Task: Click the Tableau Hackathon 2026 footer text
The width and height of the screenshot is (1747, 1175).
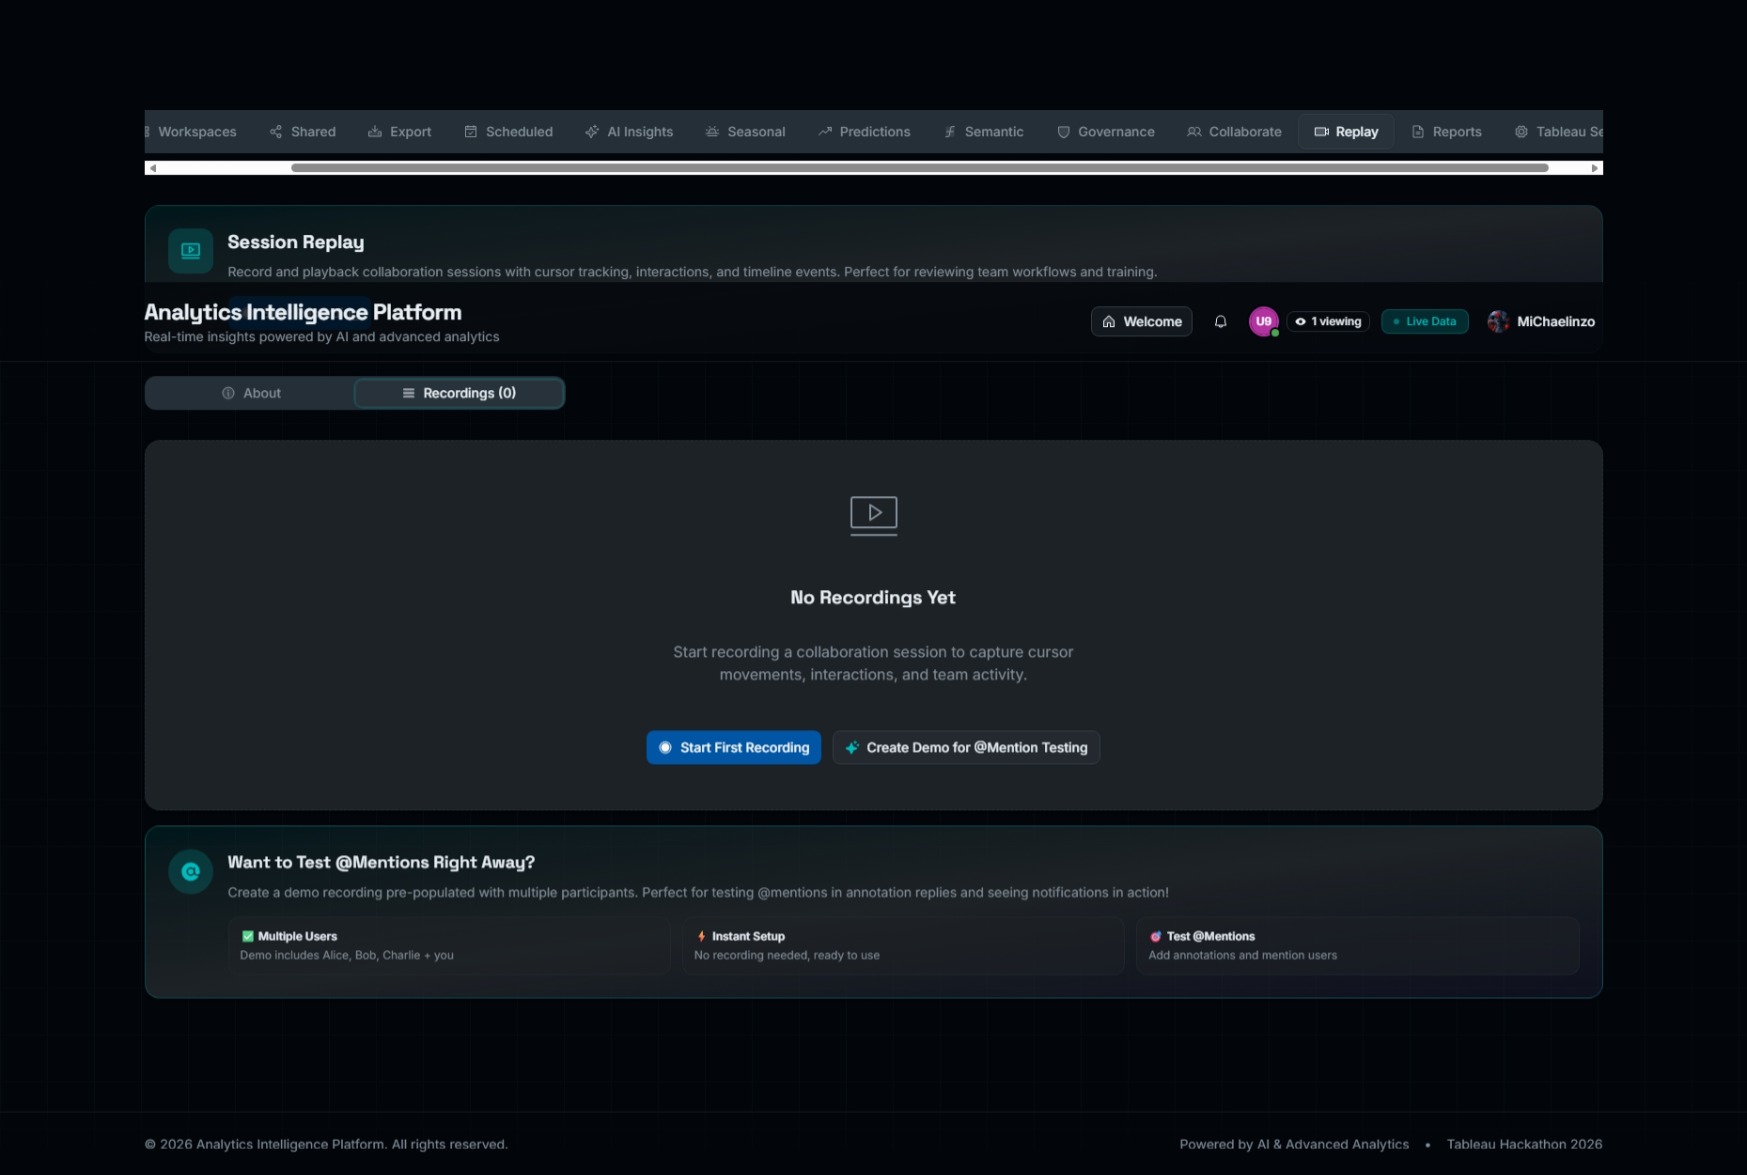Action: tap(1524, 1145)
